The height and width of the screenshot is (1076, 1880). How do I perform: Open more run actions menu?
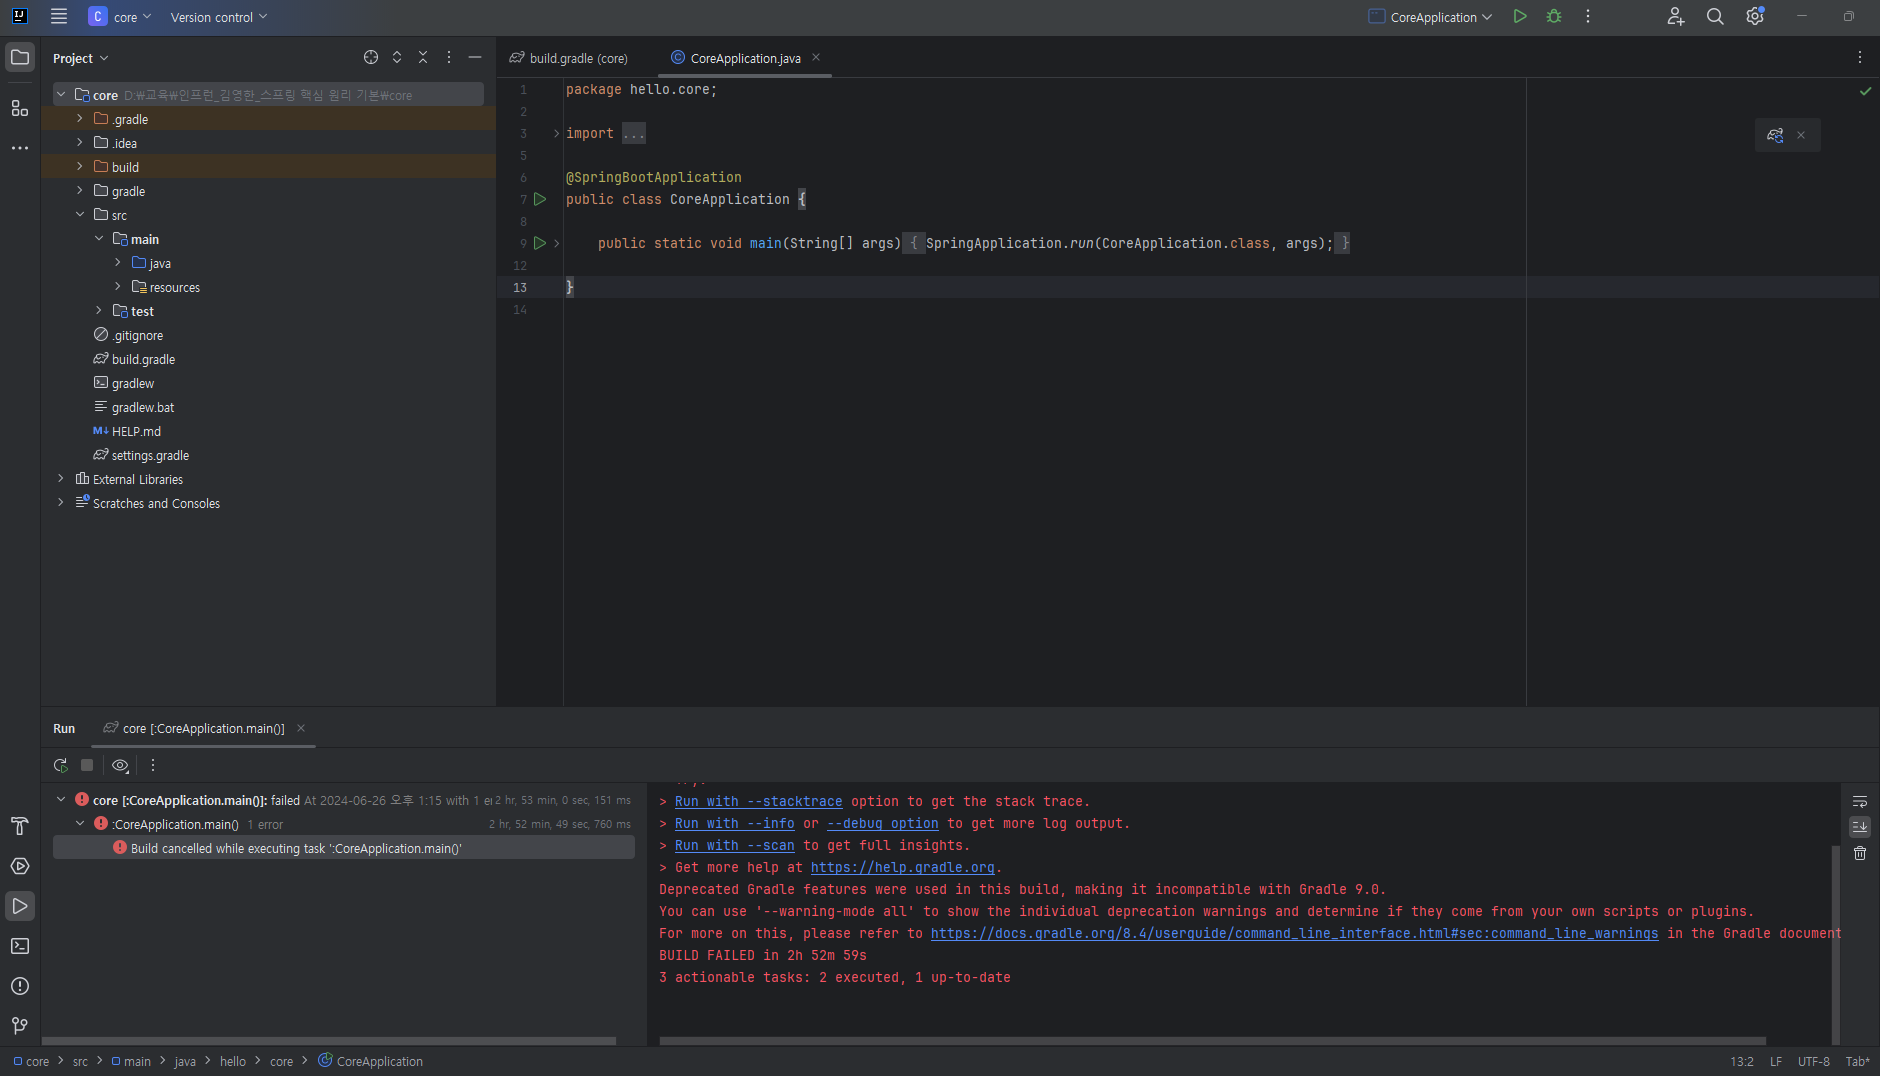click(1588, 16)
